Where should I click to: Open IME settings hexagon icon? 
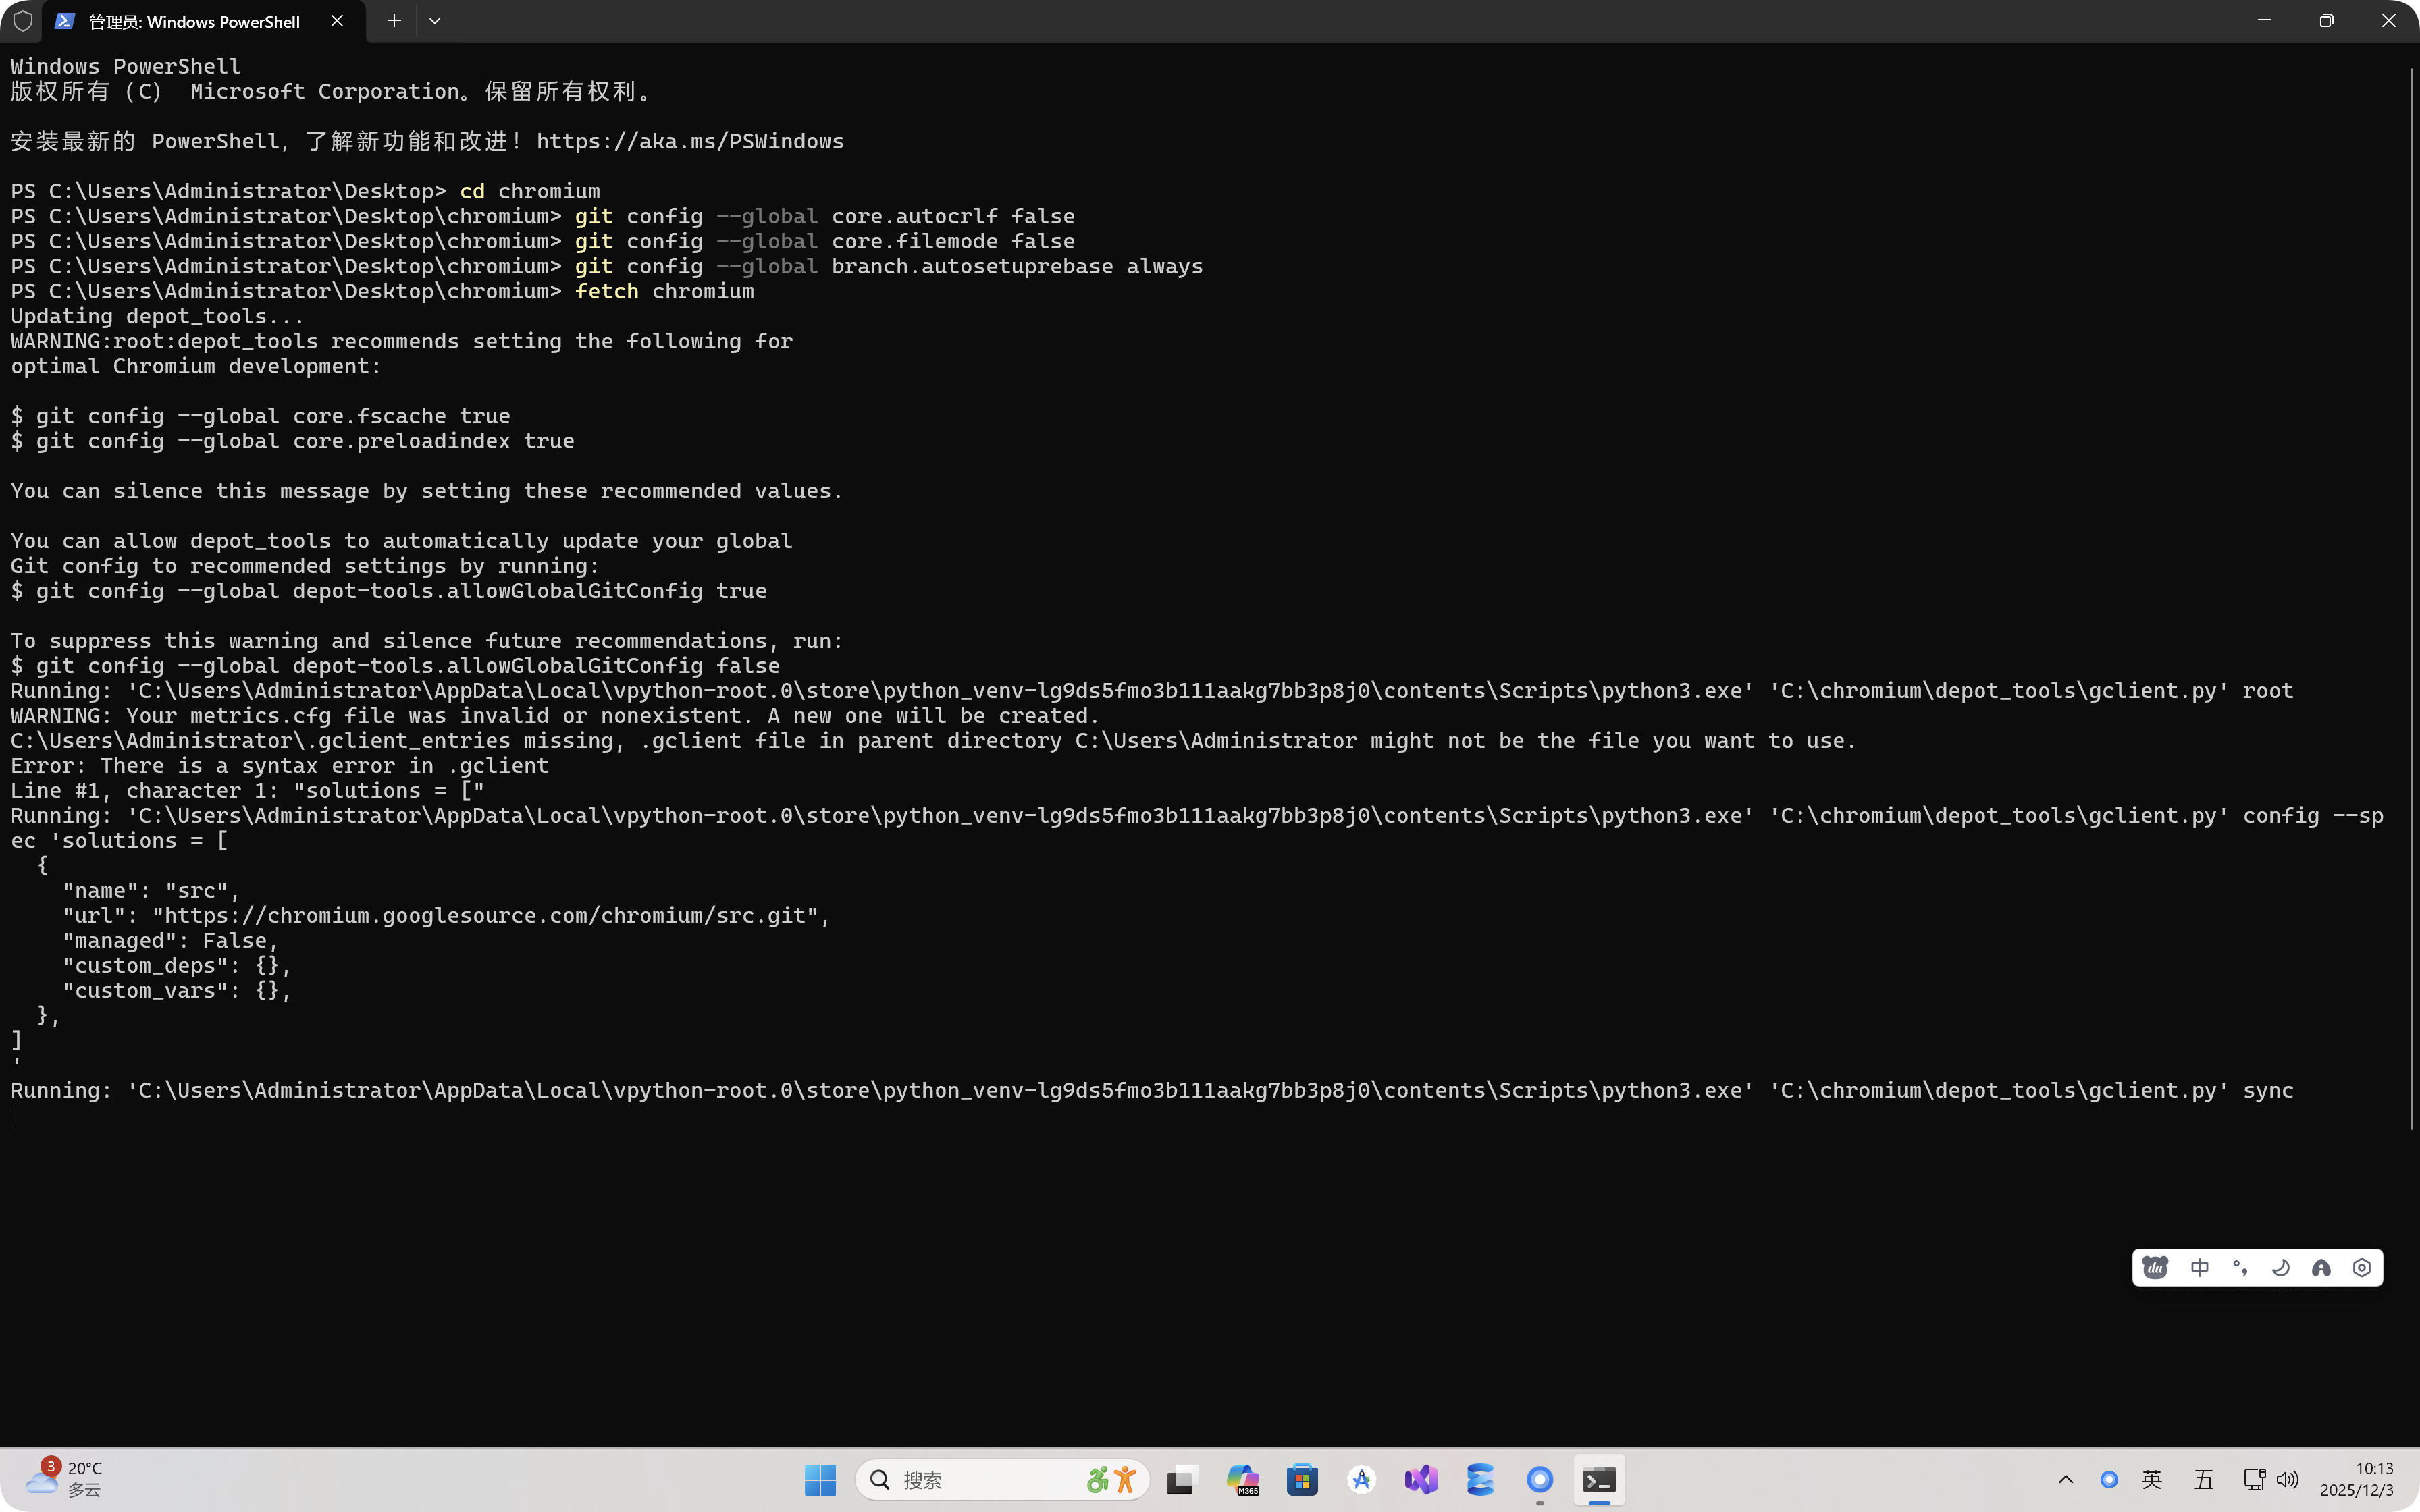[x=2362, y=1268]
